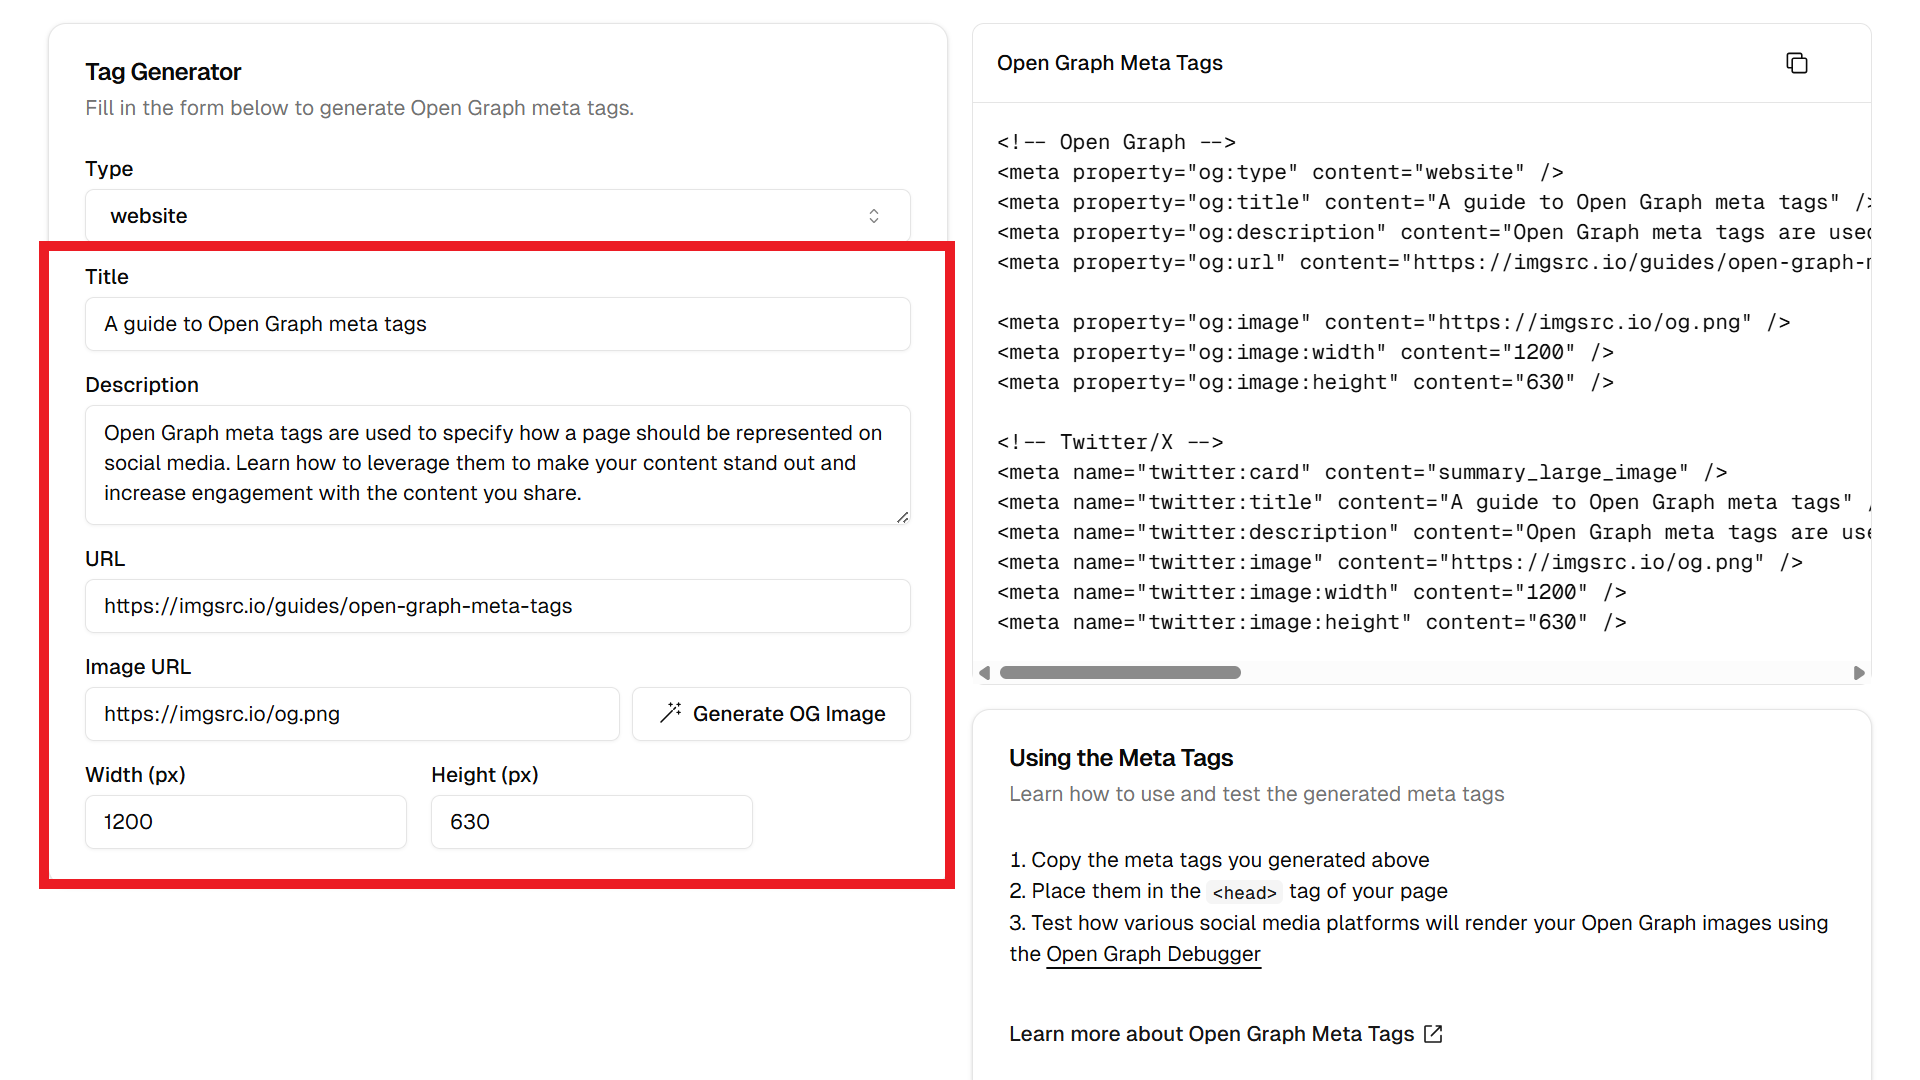1920x1080 pixels.
Task: Focus the Description text area
Action: pyautogui.click(x=497, y=464)
